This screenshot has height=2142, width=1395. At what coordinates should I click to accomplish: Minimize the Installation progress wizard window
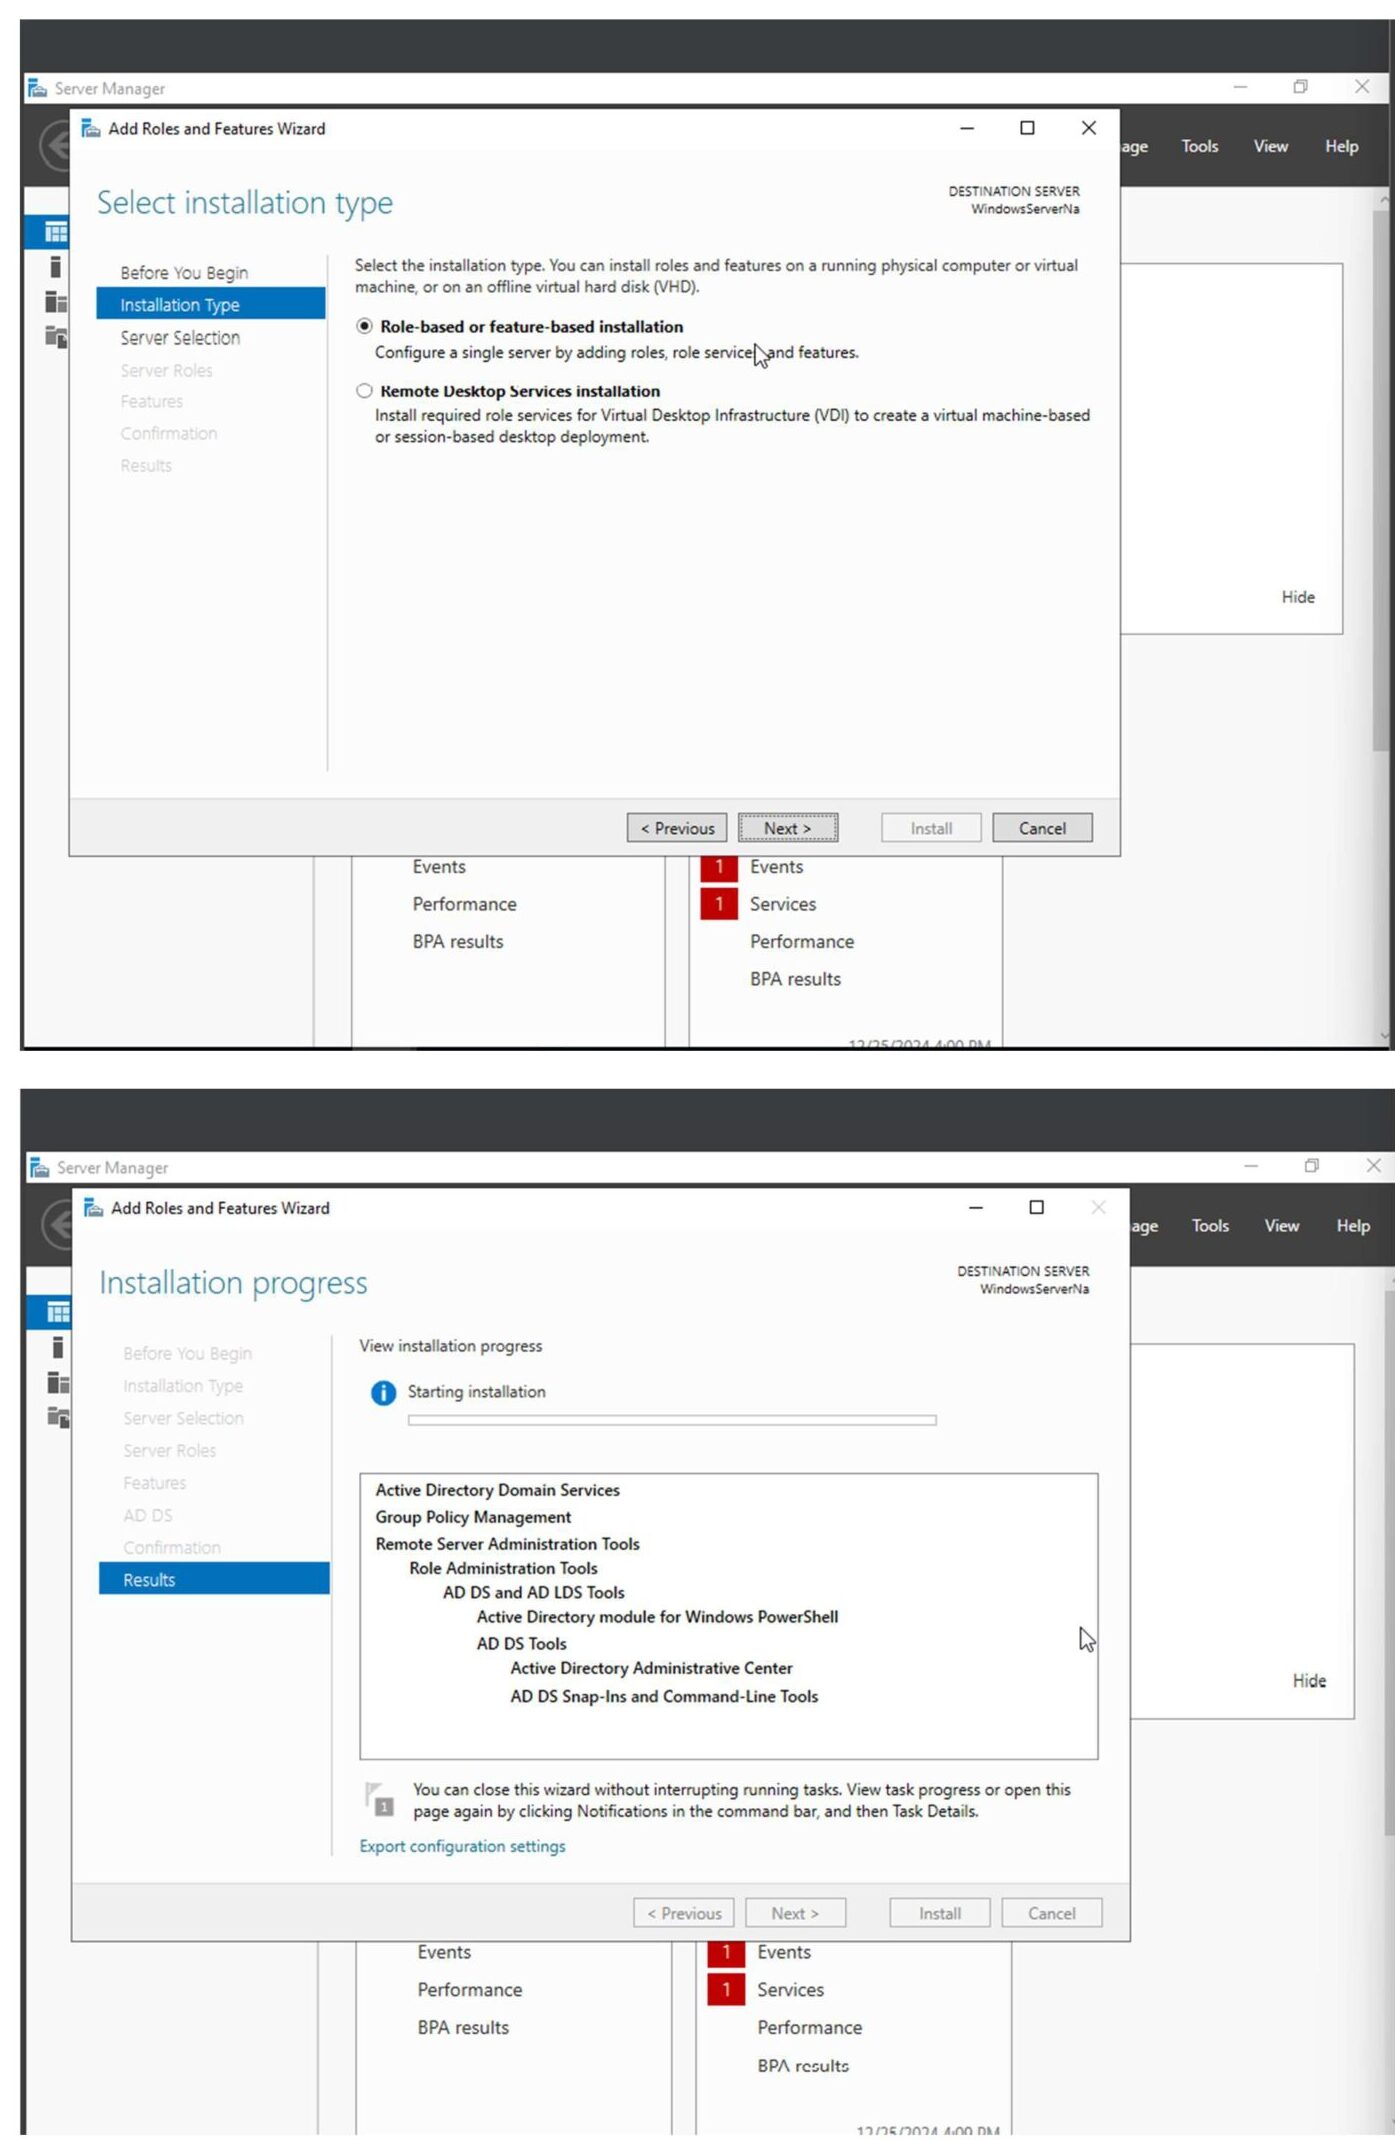click(x=976, y=1207)
